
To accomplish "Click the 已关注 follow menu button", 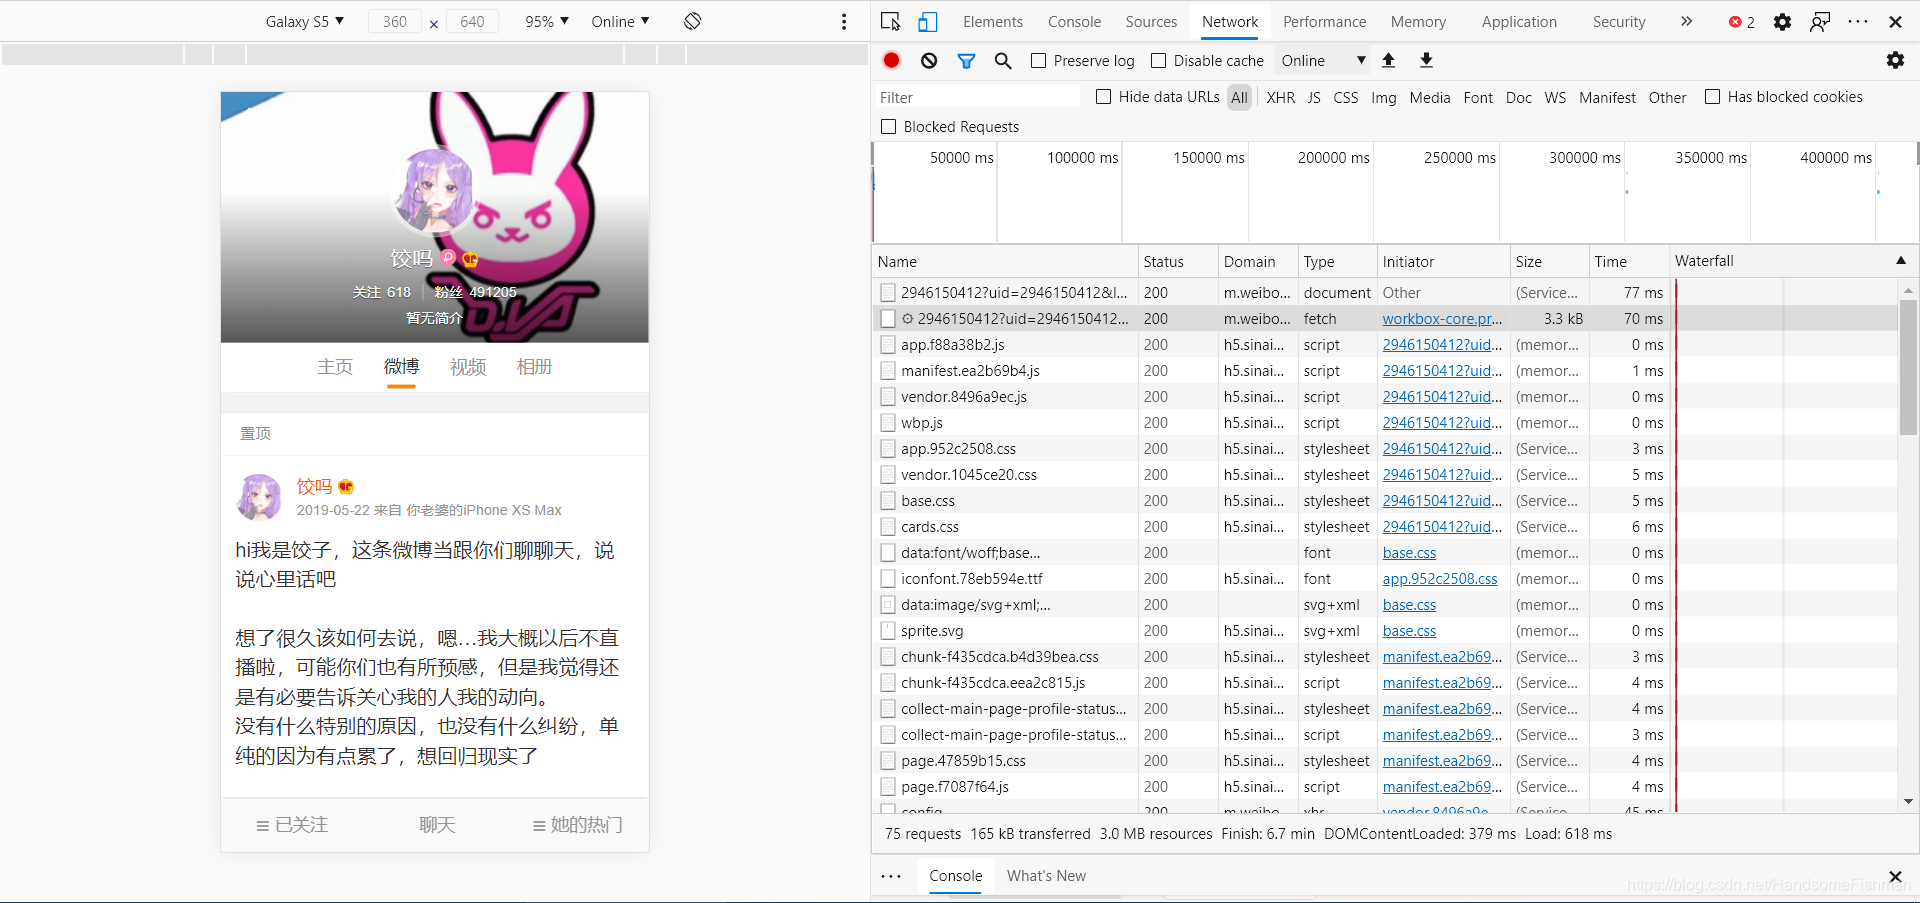I will pyautogui.click(x=292, y=825).
